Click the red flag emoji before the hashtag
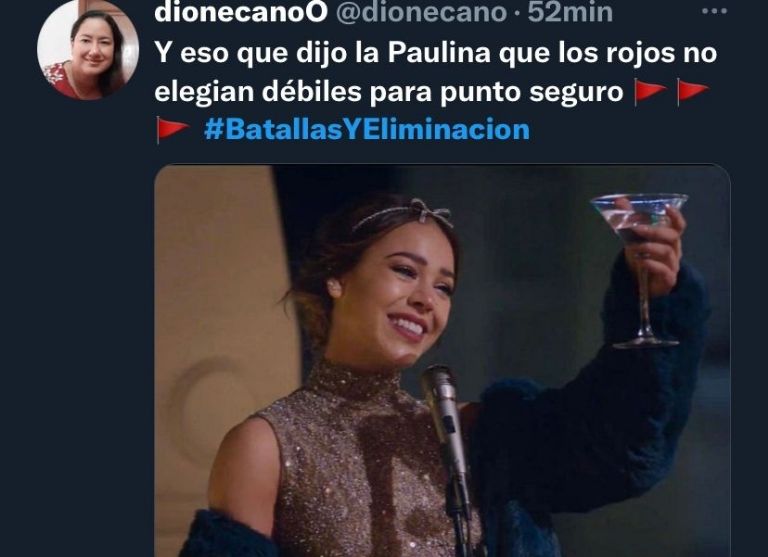 click(x=173, y=130)
